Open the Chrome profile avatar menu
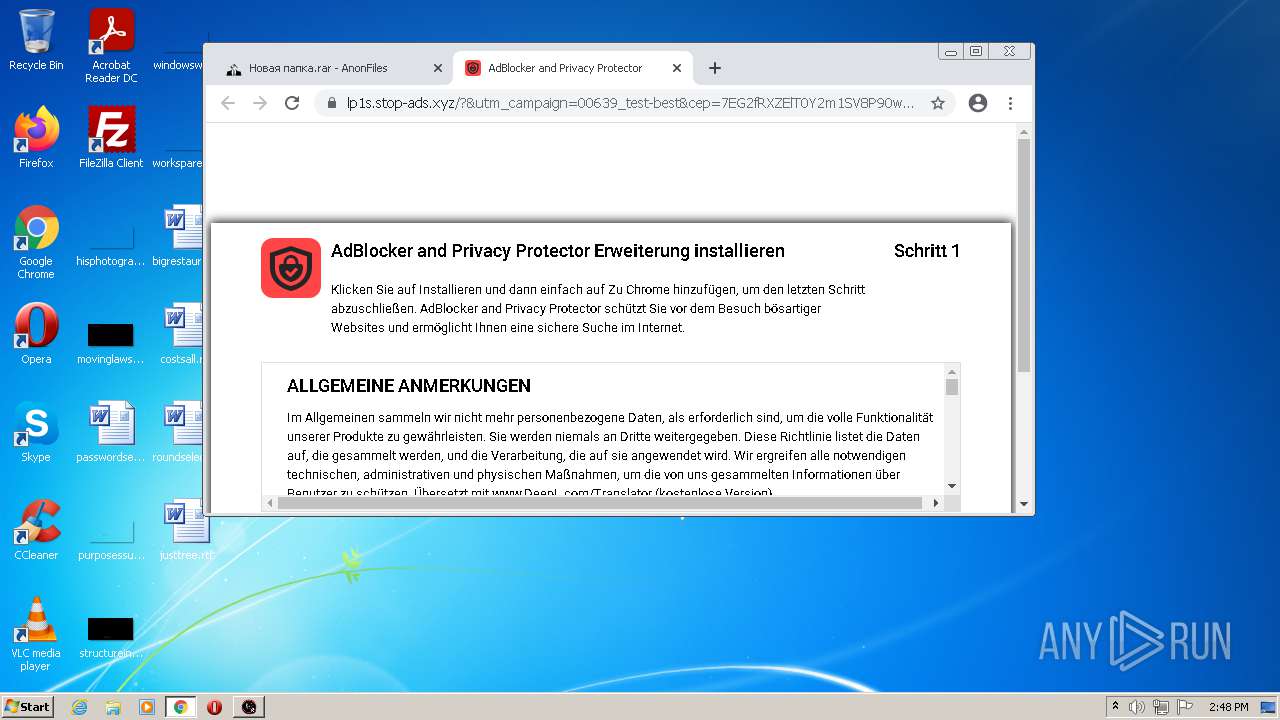Viewport: 1280px width, 720px height. tap(978, 103)
